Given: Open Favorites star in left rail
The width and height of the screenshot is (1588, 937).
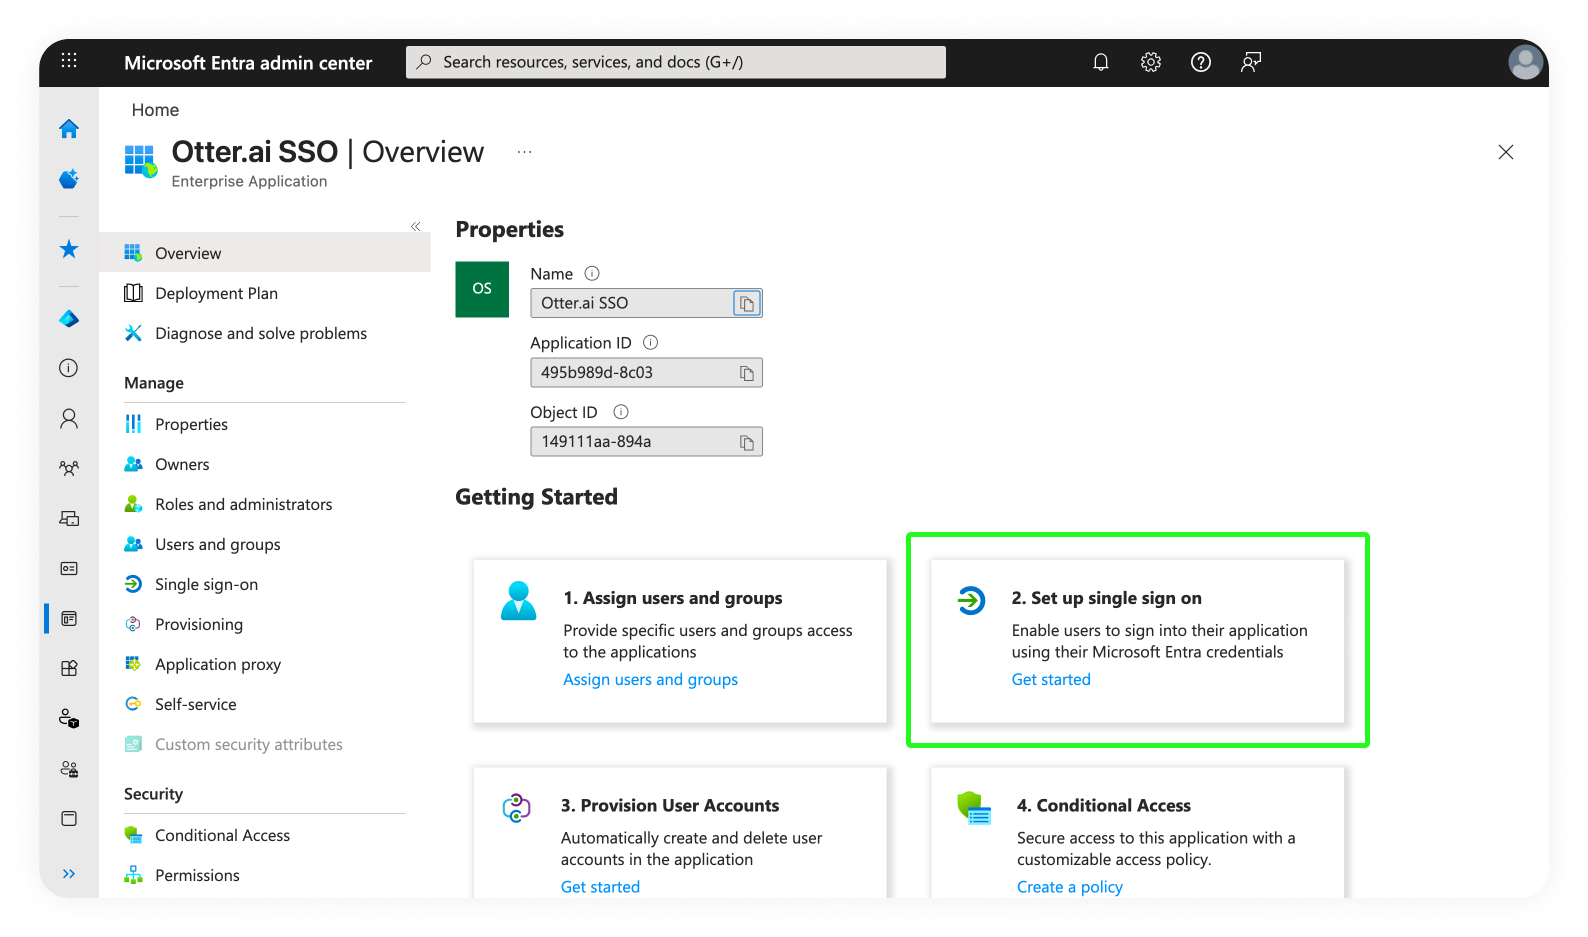Looking at the screenshot, I should [x=69, y=249].
